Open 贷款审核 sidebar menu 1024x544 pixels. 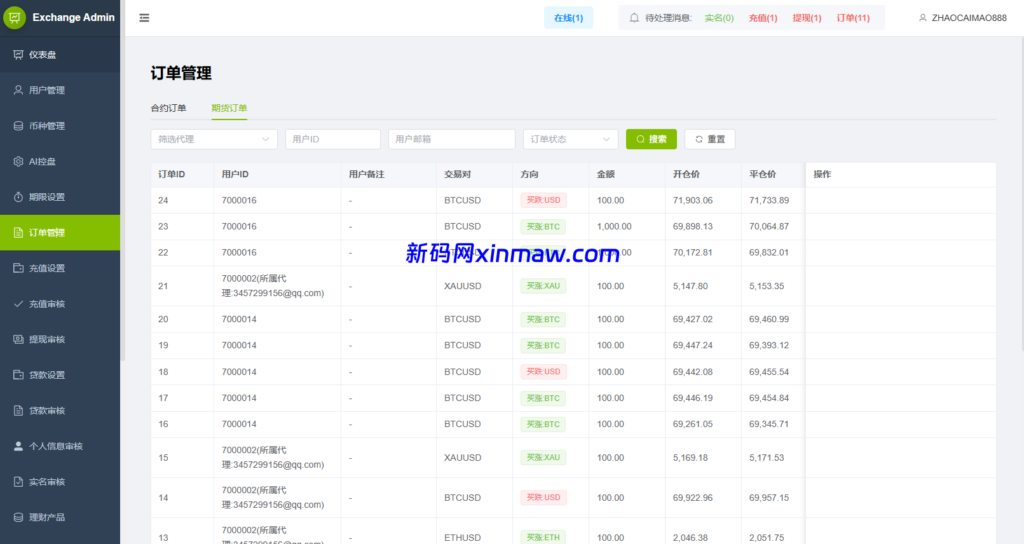(x=60, y=411)
